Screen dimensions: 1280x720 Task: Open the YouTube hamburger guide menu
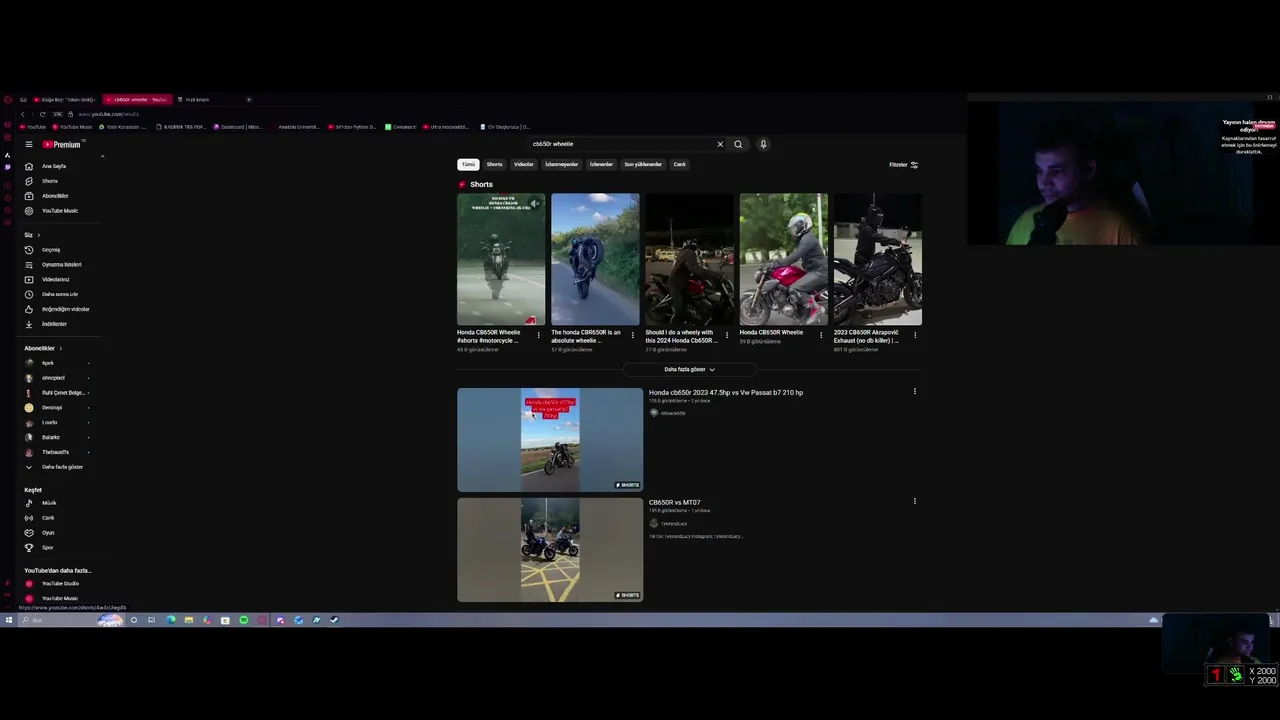29,144
